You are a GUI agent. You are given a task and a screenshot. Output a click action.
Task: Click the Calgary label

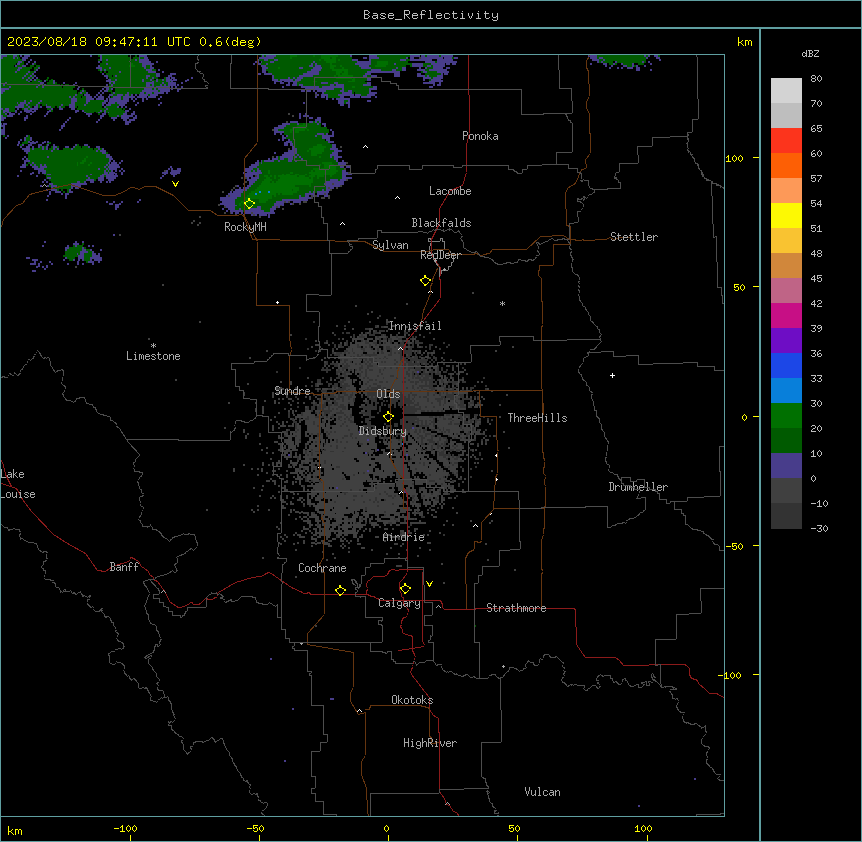pyautogui.click(x=399, y=603)
